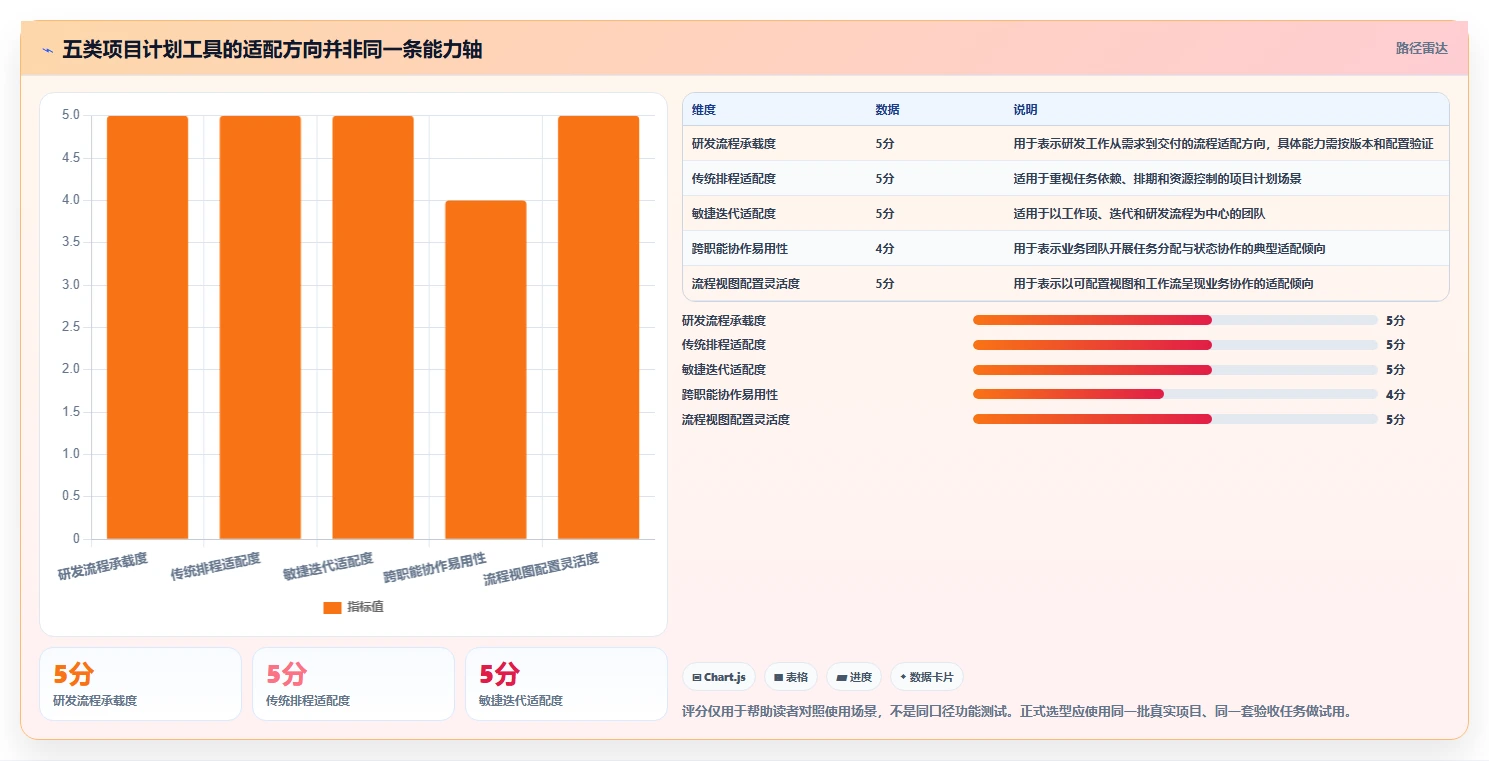Click the 表格 tag
This screenshot has height=761, width=1489.
point(791,677)
